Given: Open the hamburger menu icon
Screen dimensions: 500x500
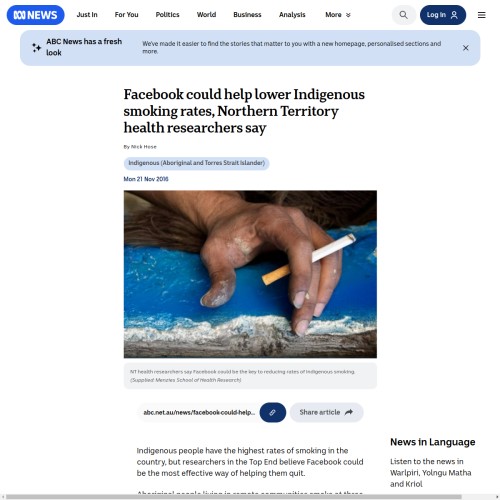Looking at the screenshot, I should point(481,15).
